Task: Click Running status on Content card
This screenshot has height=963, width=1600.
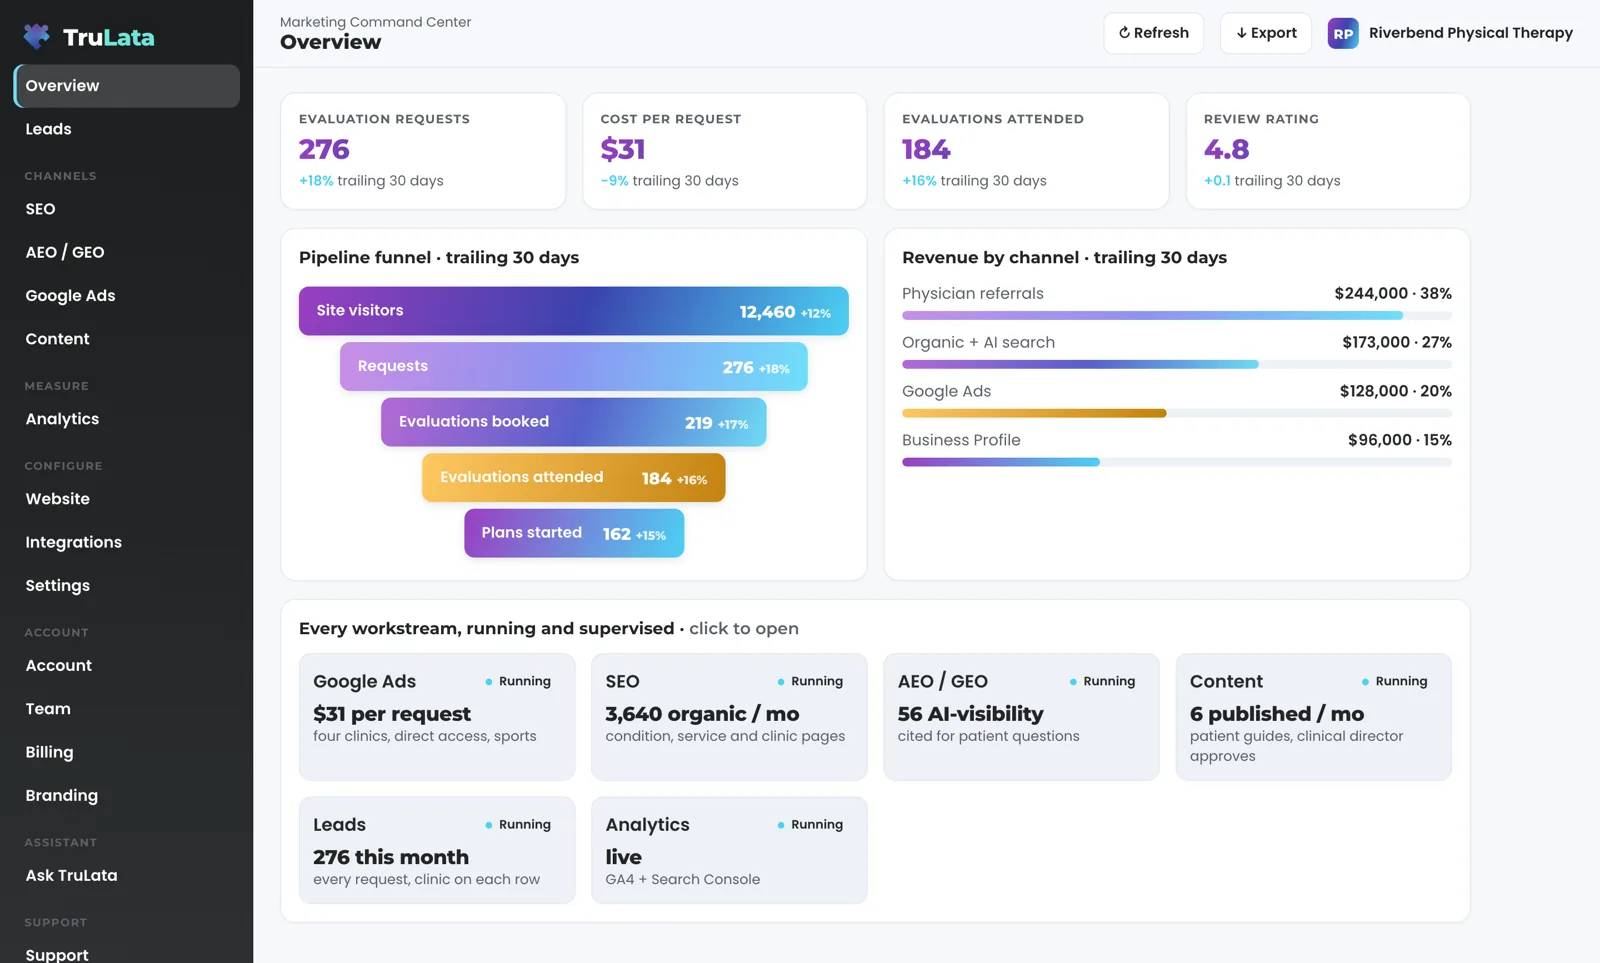Action: [1394, 682]
